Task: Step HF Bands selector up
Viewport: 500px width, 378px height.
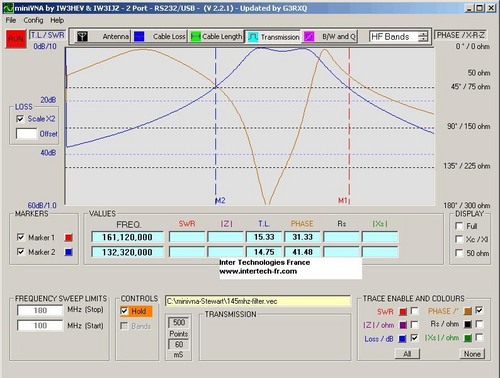Action: pyautogui.click(x=423, y=34)
